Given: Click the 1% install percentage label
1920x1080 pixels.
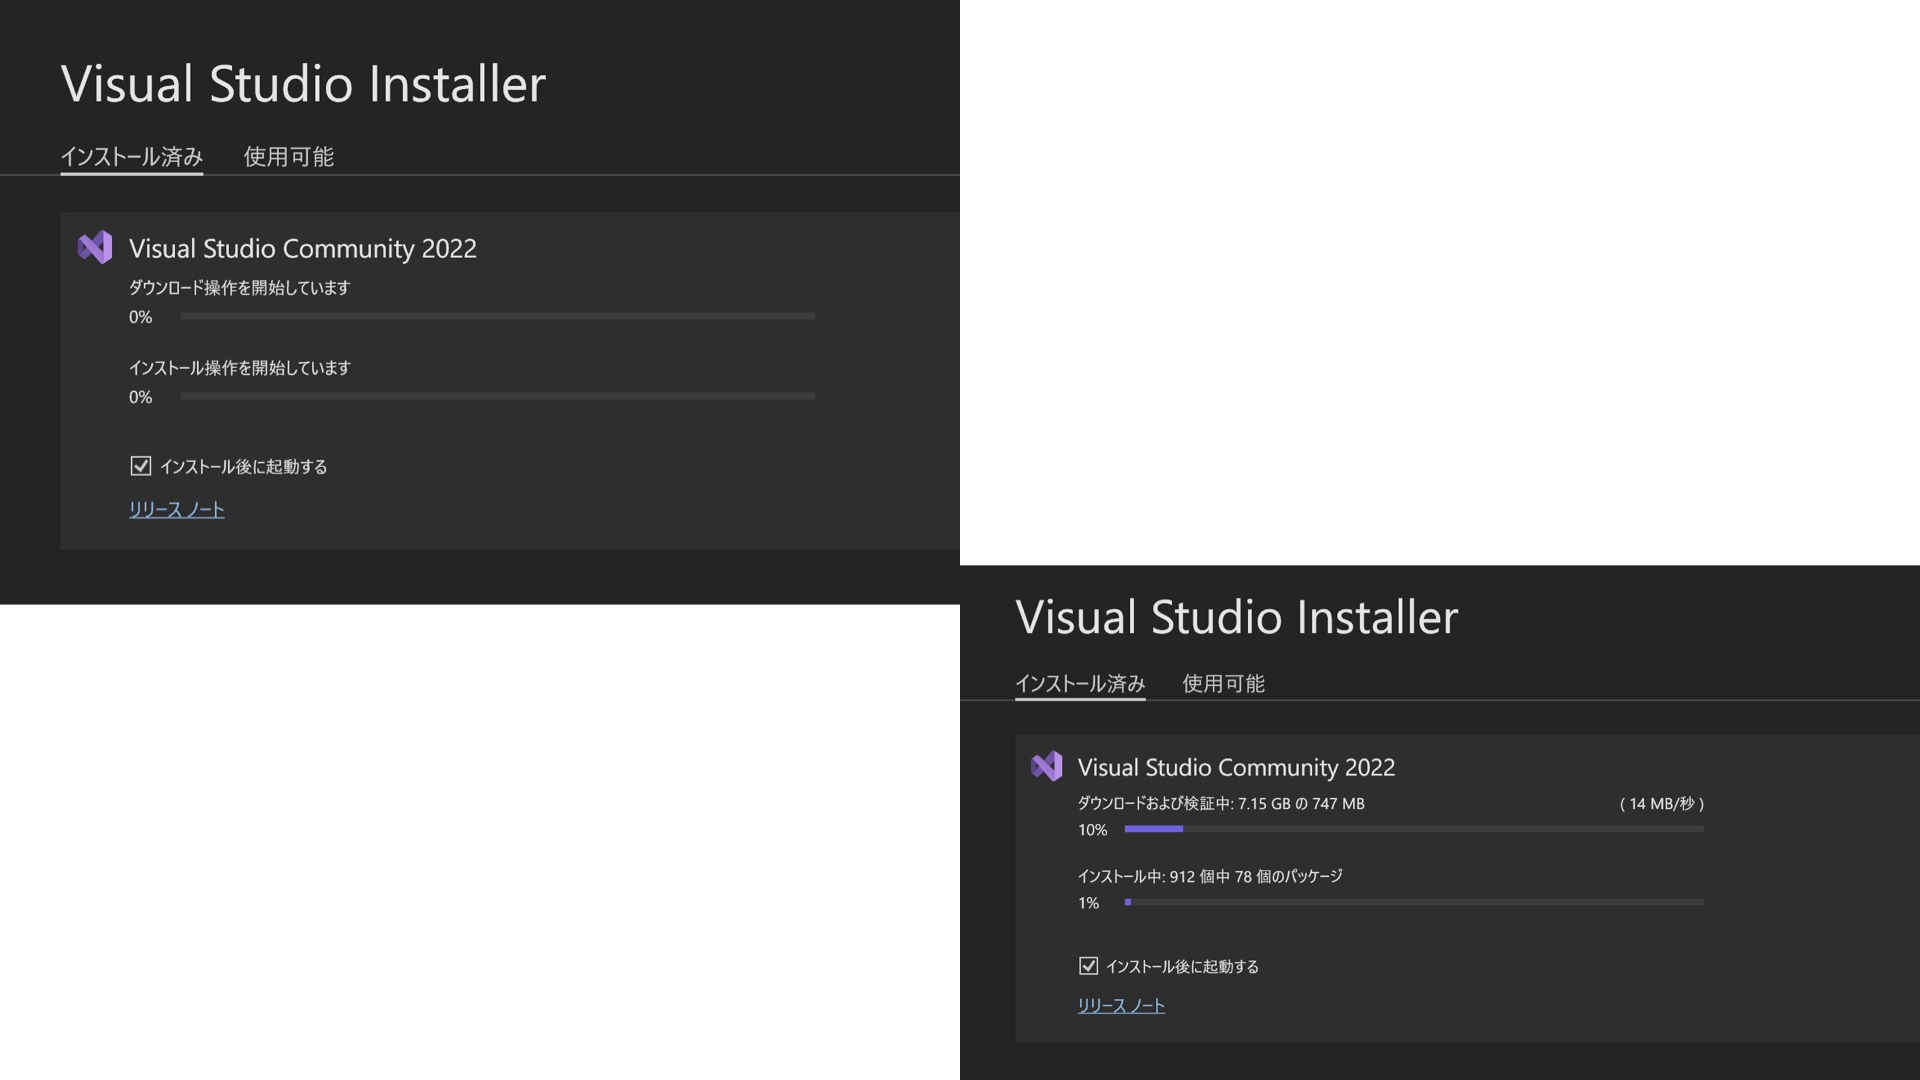Looking at the screenshot, I should [1089, 903].
